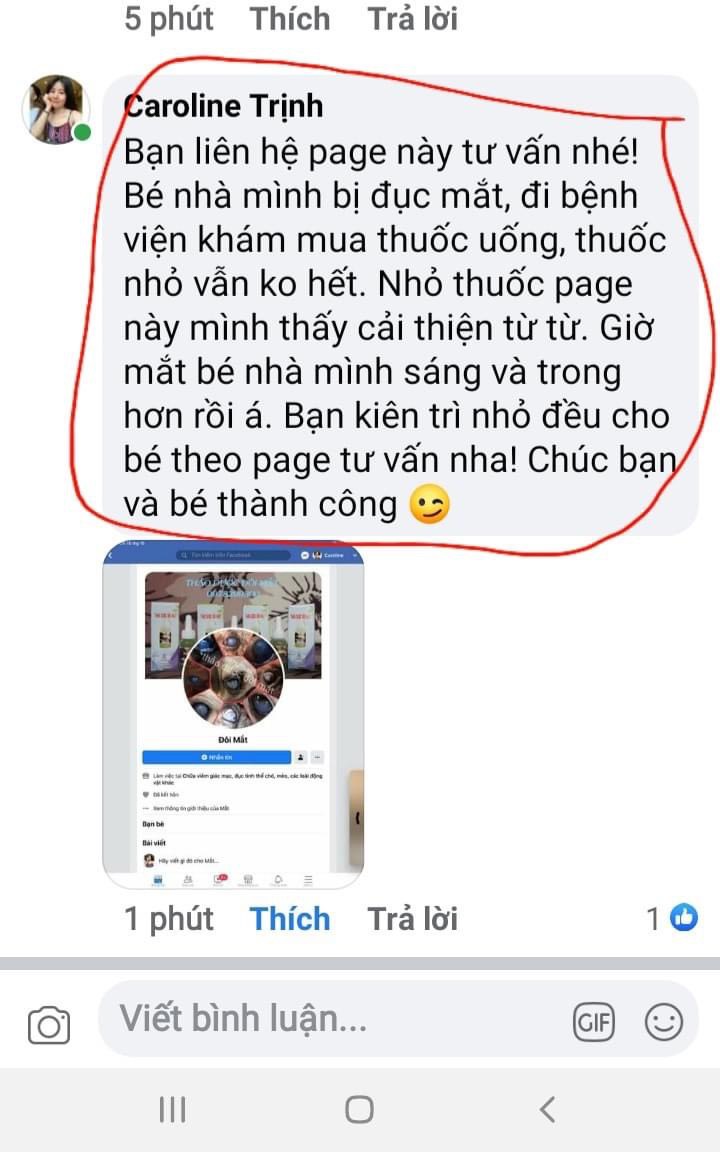
Task: Open the GIF picker icon
Action: click(x=594, y=1022)
